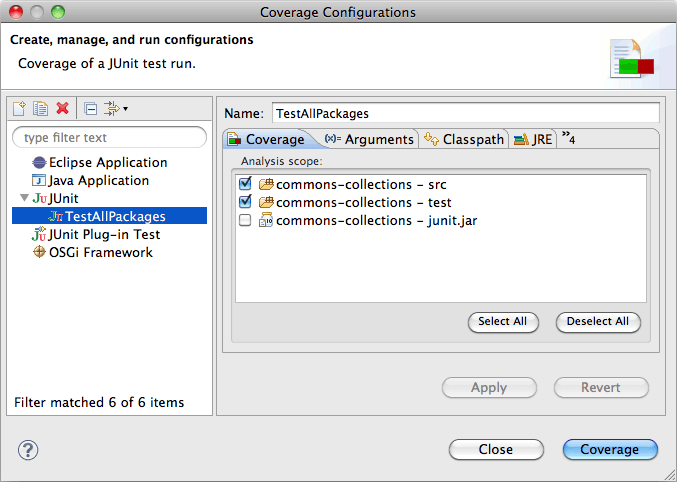Switch to the Arguments tab
Viewport: 677px width, 482px height.
(x=370, y=139)
